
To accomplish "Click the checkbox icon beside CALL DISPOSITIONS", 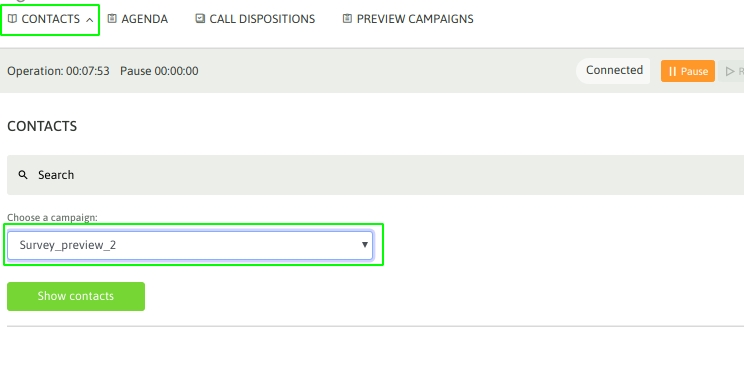I will coord(200,19).
